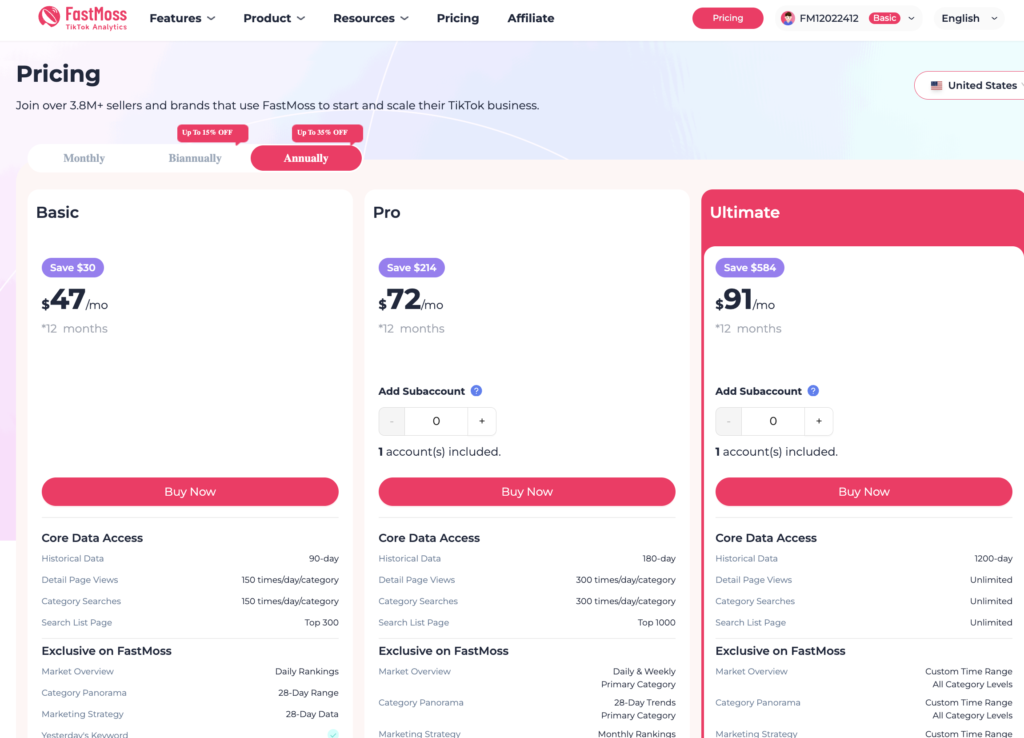Click the Ultimate plan 1200-day value
The width and height of the screenshot is (1024, 738).
point(993,558)
